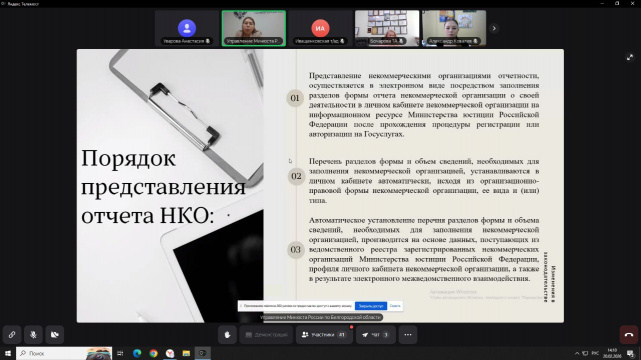Click the Скрыть link in sharing bar

click(x=395, y=306)
